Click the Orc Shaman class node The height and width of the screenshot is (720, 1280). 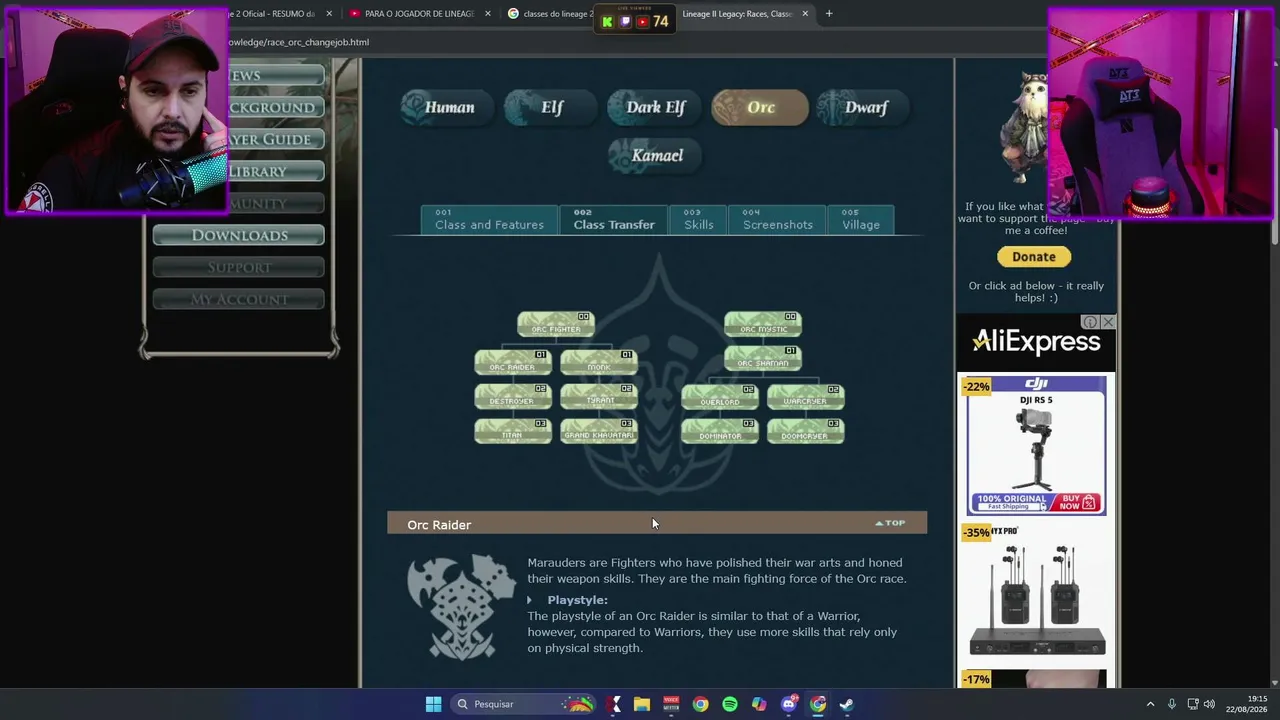click(763, 358)
